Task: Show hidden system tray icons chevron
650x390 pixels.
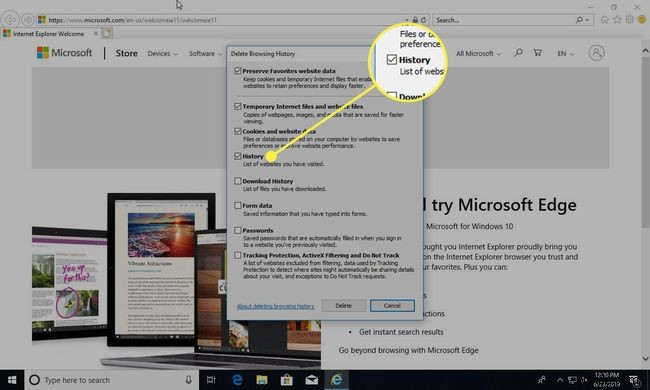Action: [x=560, y=380]
